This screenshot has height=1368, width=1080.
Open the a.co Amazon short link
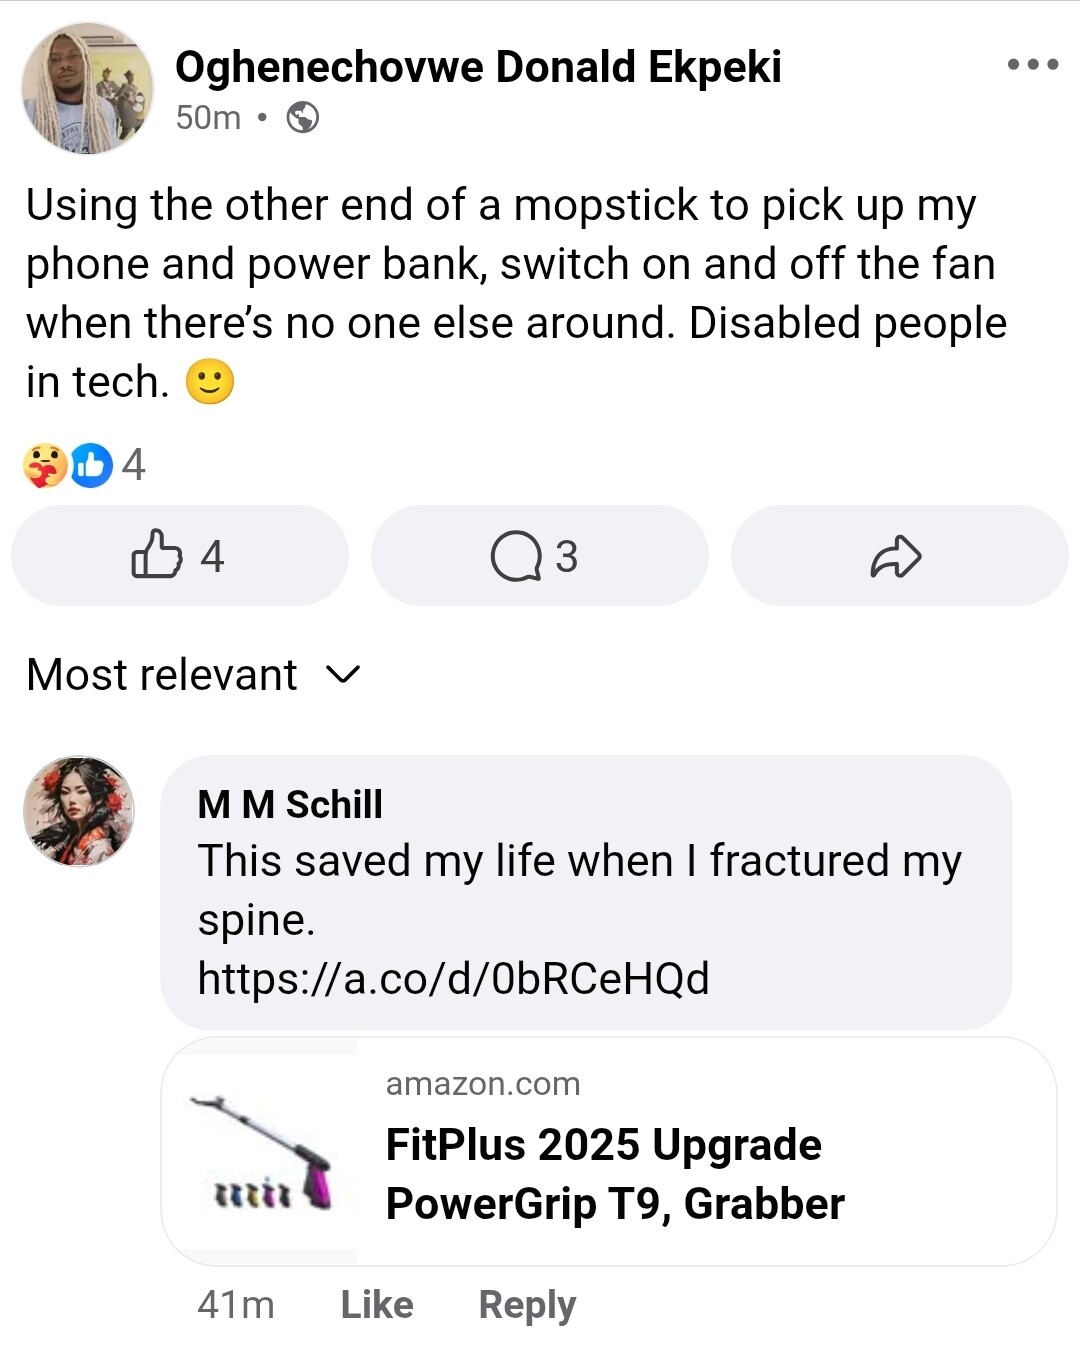pyautogui.click(x=453, y=978)
